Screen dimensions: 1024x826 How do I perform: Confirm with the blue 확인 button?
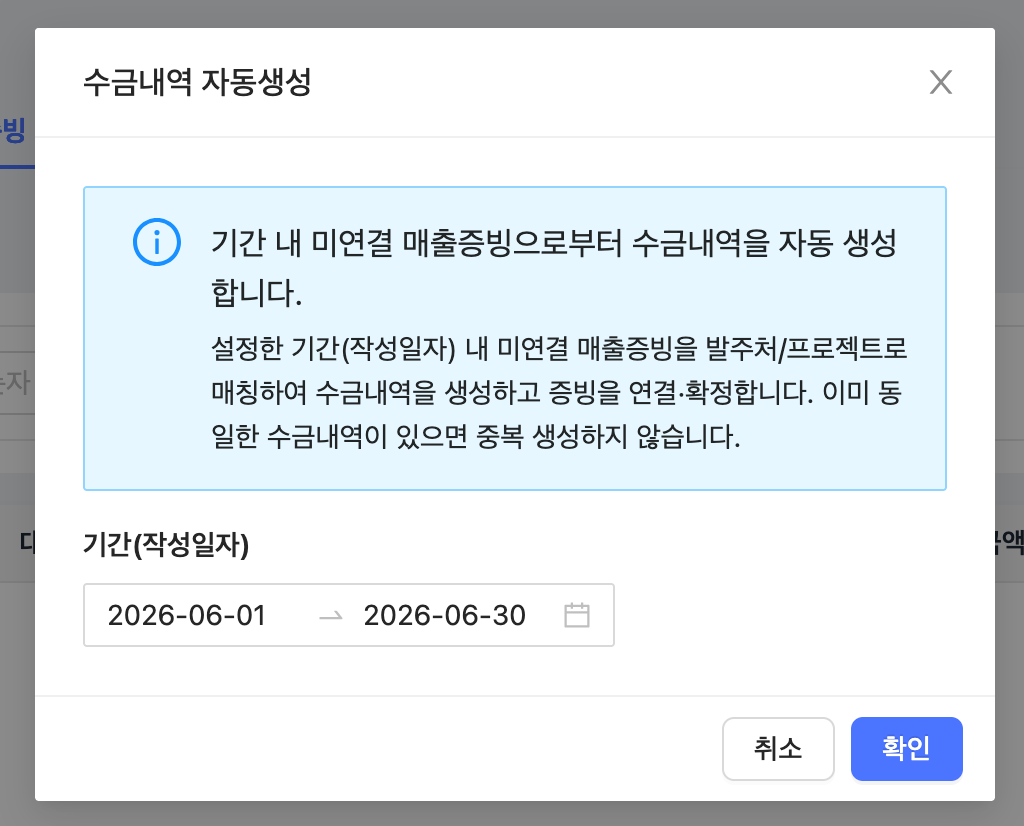pos(906,748)
